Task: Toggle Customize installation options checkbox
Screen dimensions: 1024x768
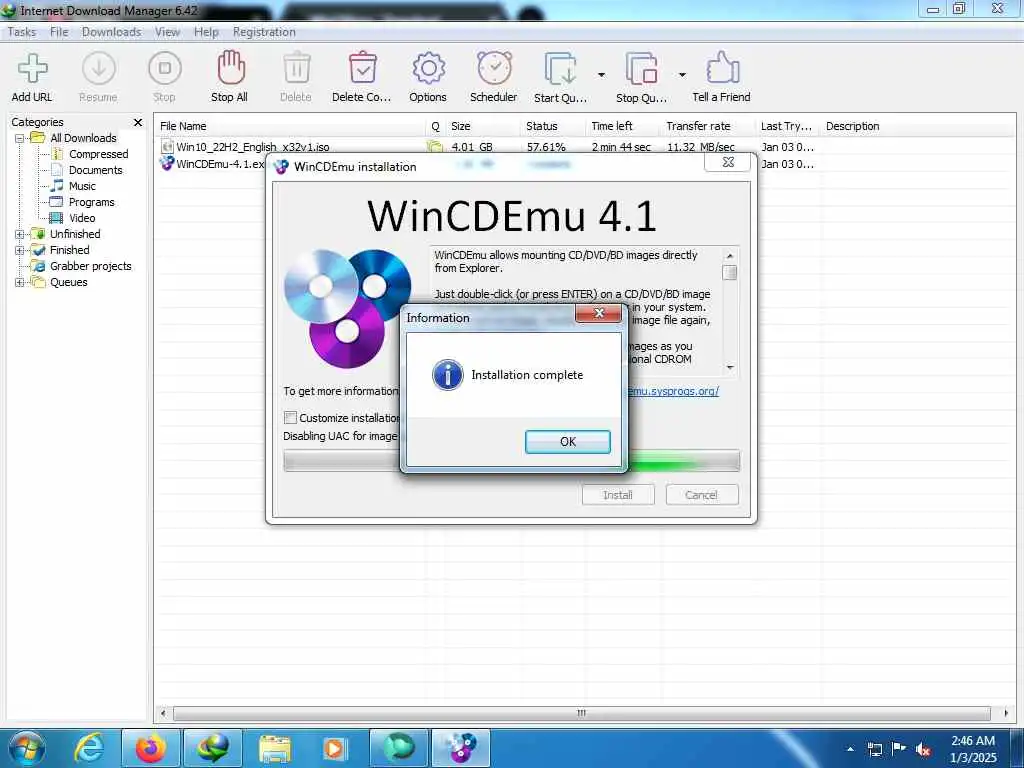Action: [x=291, y=418]
